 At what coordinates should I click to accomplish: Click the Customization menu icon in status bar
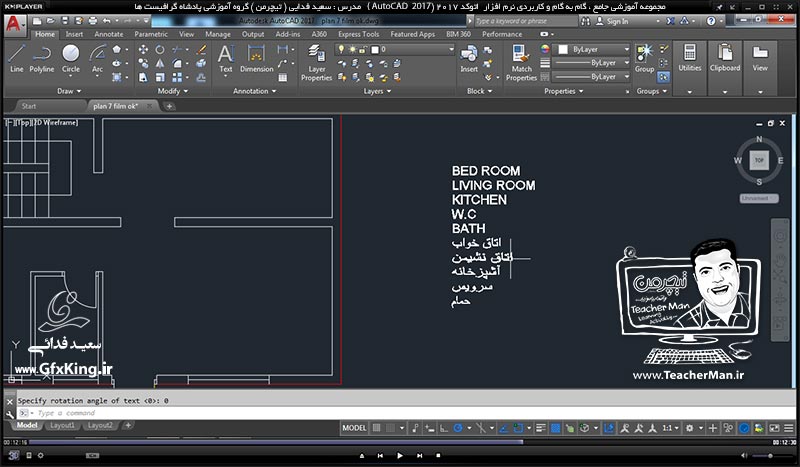point(789,428)
